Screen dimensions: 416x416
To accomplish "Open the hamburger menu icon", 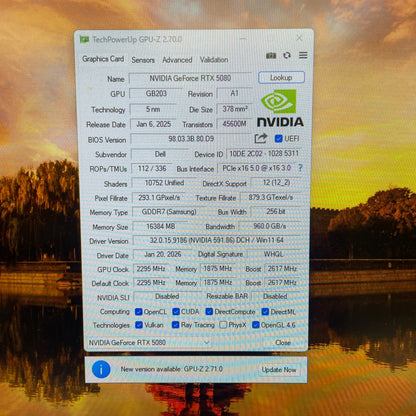I will (x=303, y=55).
